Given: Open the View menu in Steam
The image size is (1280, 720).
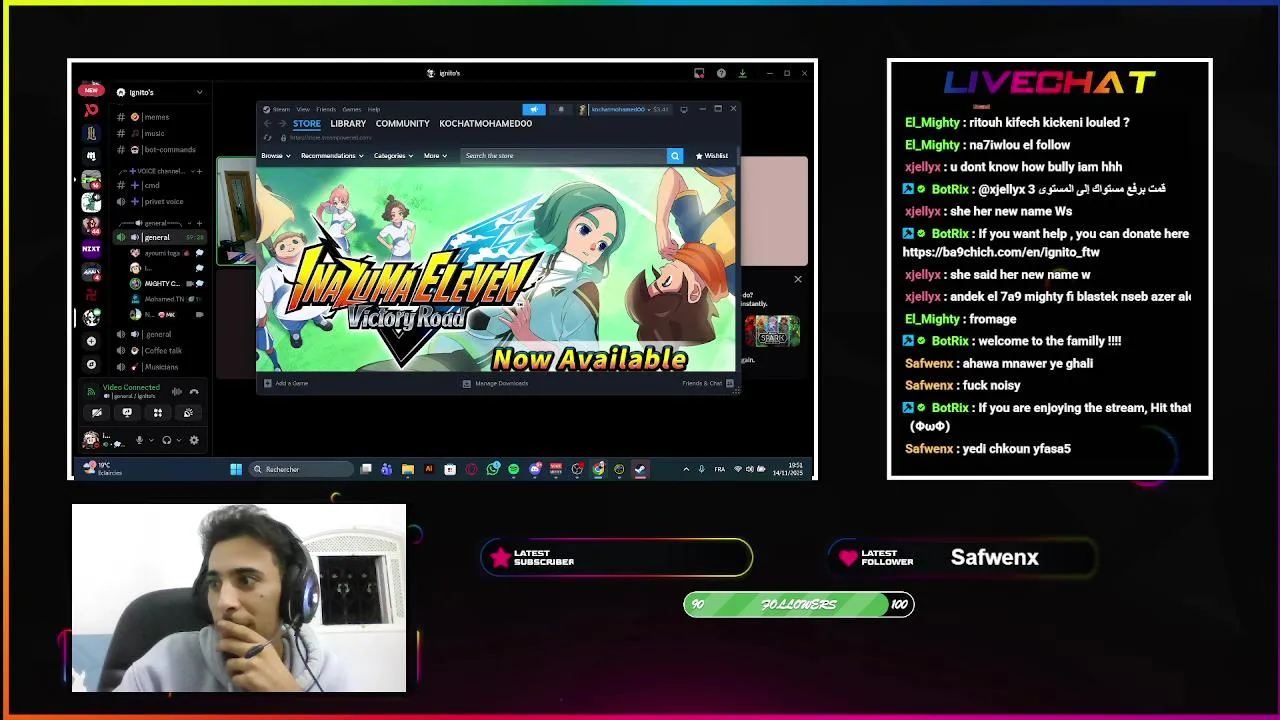Looking at the screenshot, I should [303, 109].
